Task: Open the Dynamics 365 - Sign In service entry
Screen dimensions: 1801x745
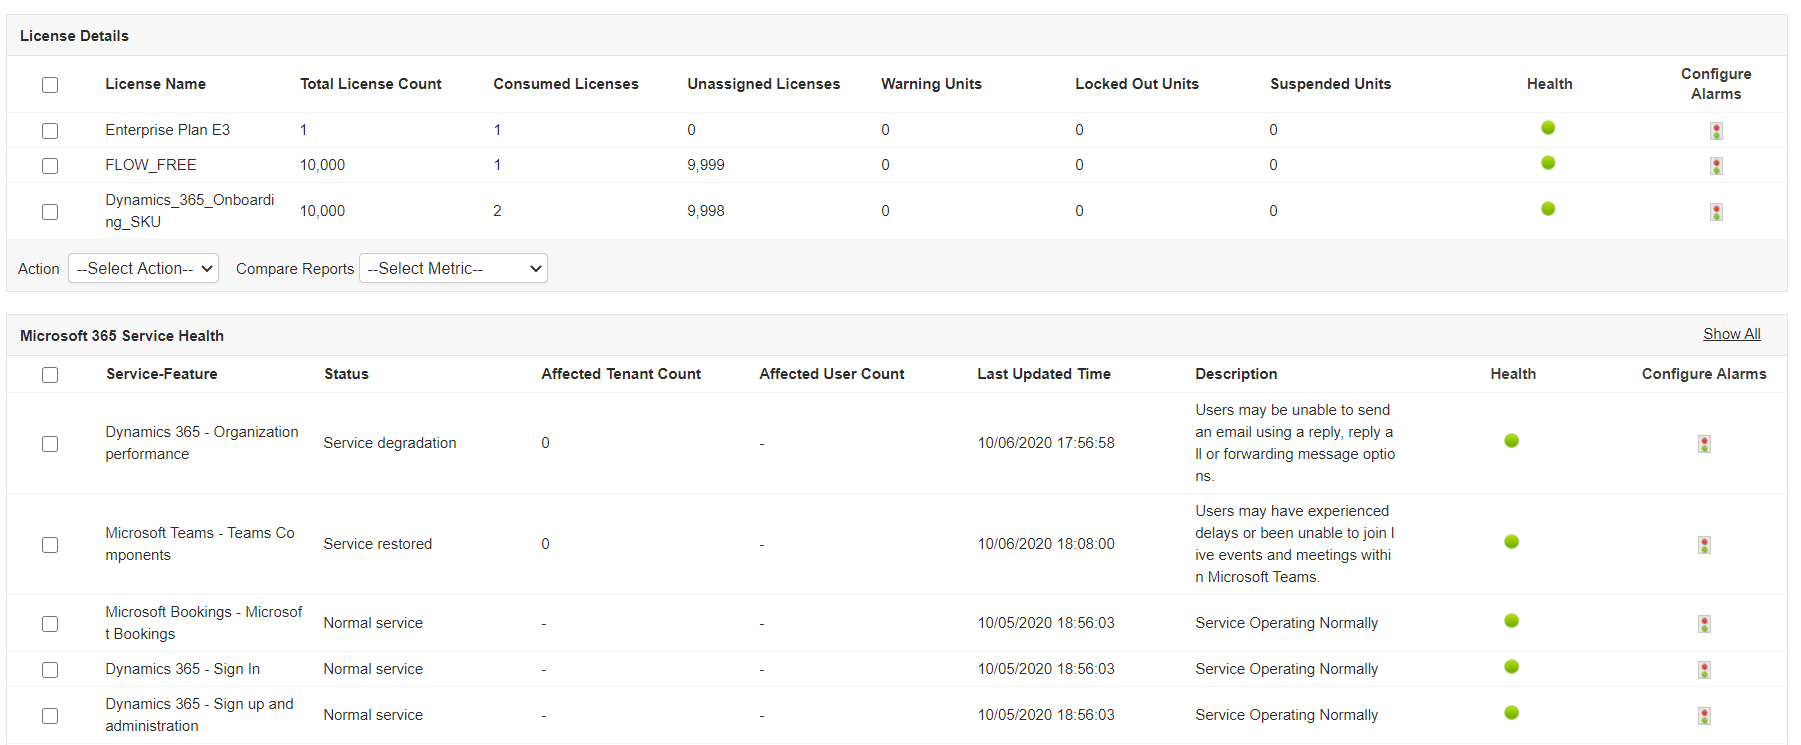Action: click(182, 669)
